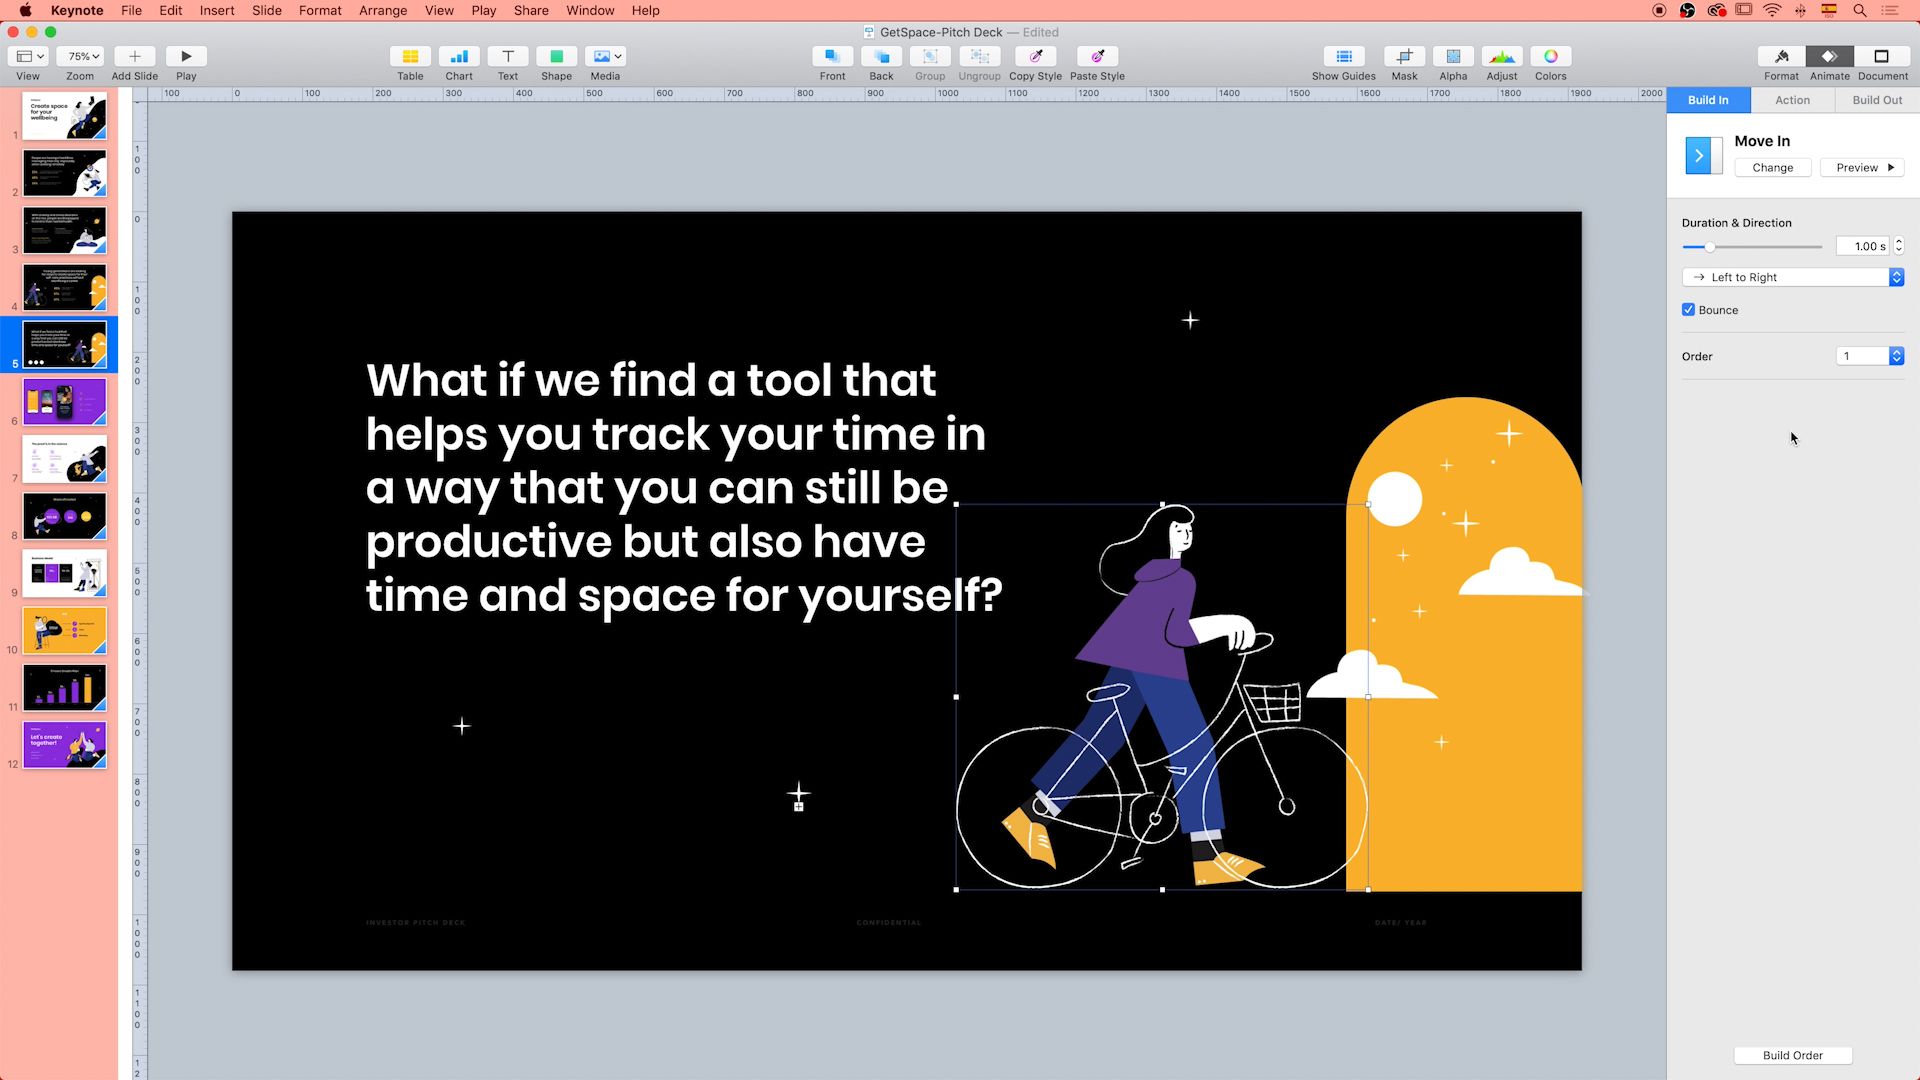Select slide 3 thumbnail
The image size is (1920, 1080).
pyautogui.click(x=64, y=230)
